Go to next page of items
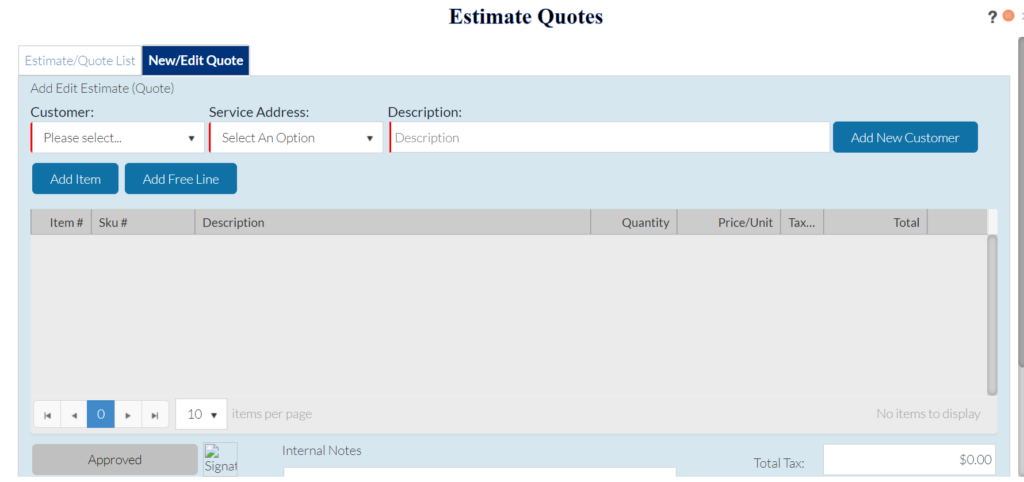Image resolution: width=1024 pixels, height=482 pixels. 128,414
